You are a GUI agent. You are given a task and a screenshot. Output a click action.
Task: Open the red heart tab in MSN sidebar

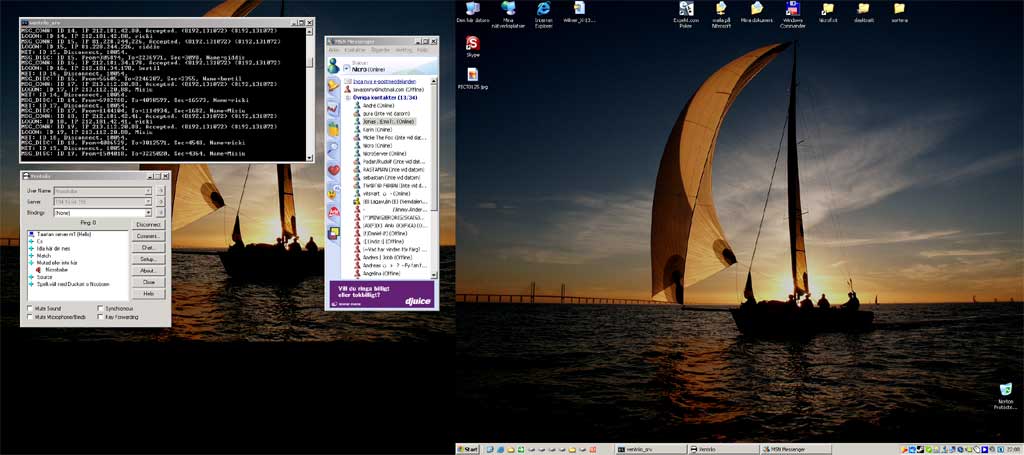(x=334, y=170)
